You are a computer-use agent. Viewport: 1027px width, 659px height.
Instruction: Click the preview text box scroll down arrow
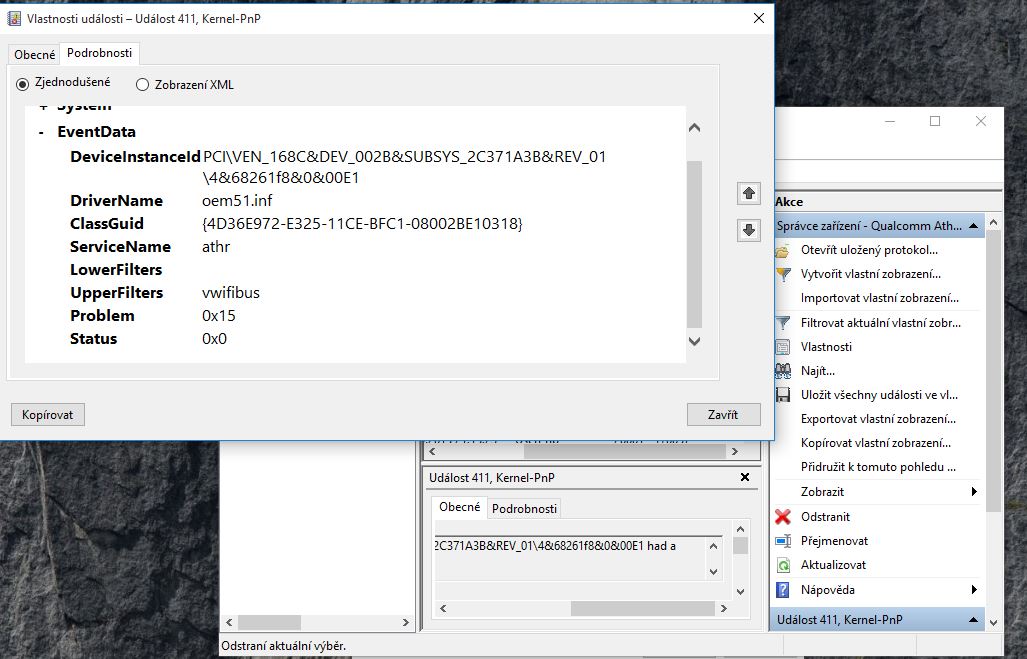click(x=713, y=572)
